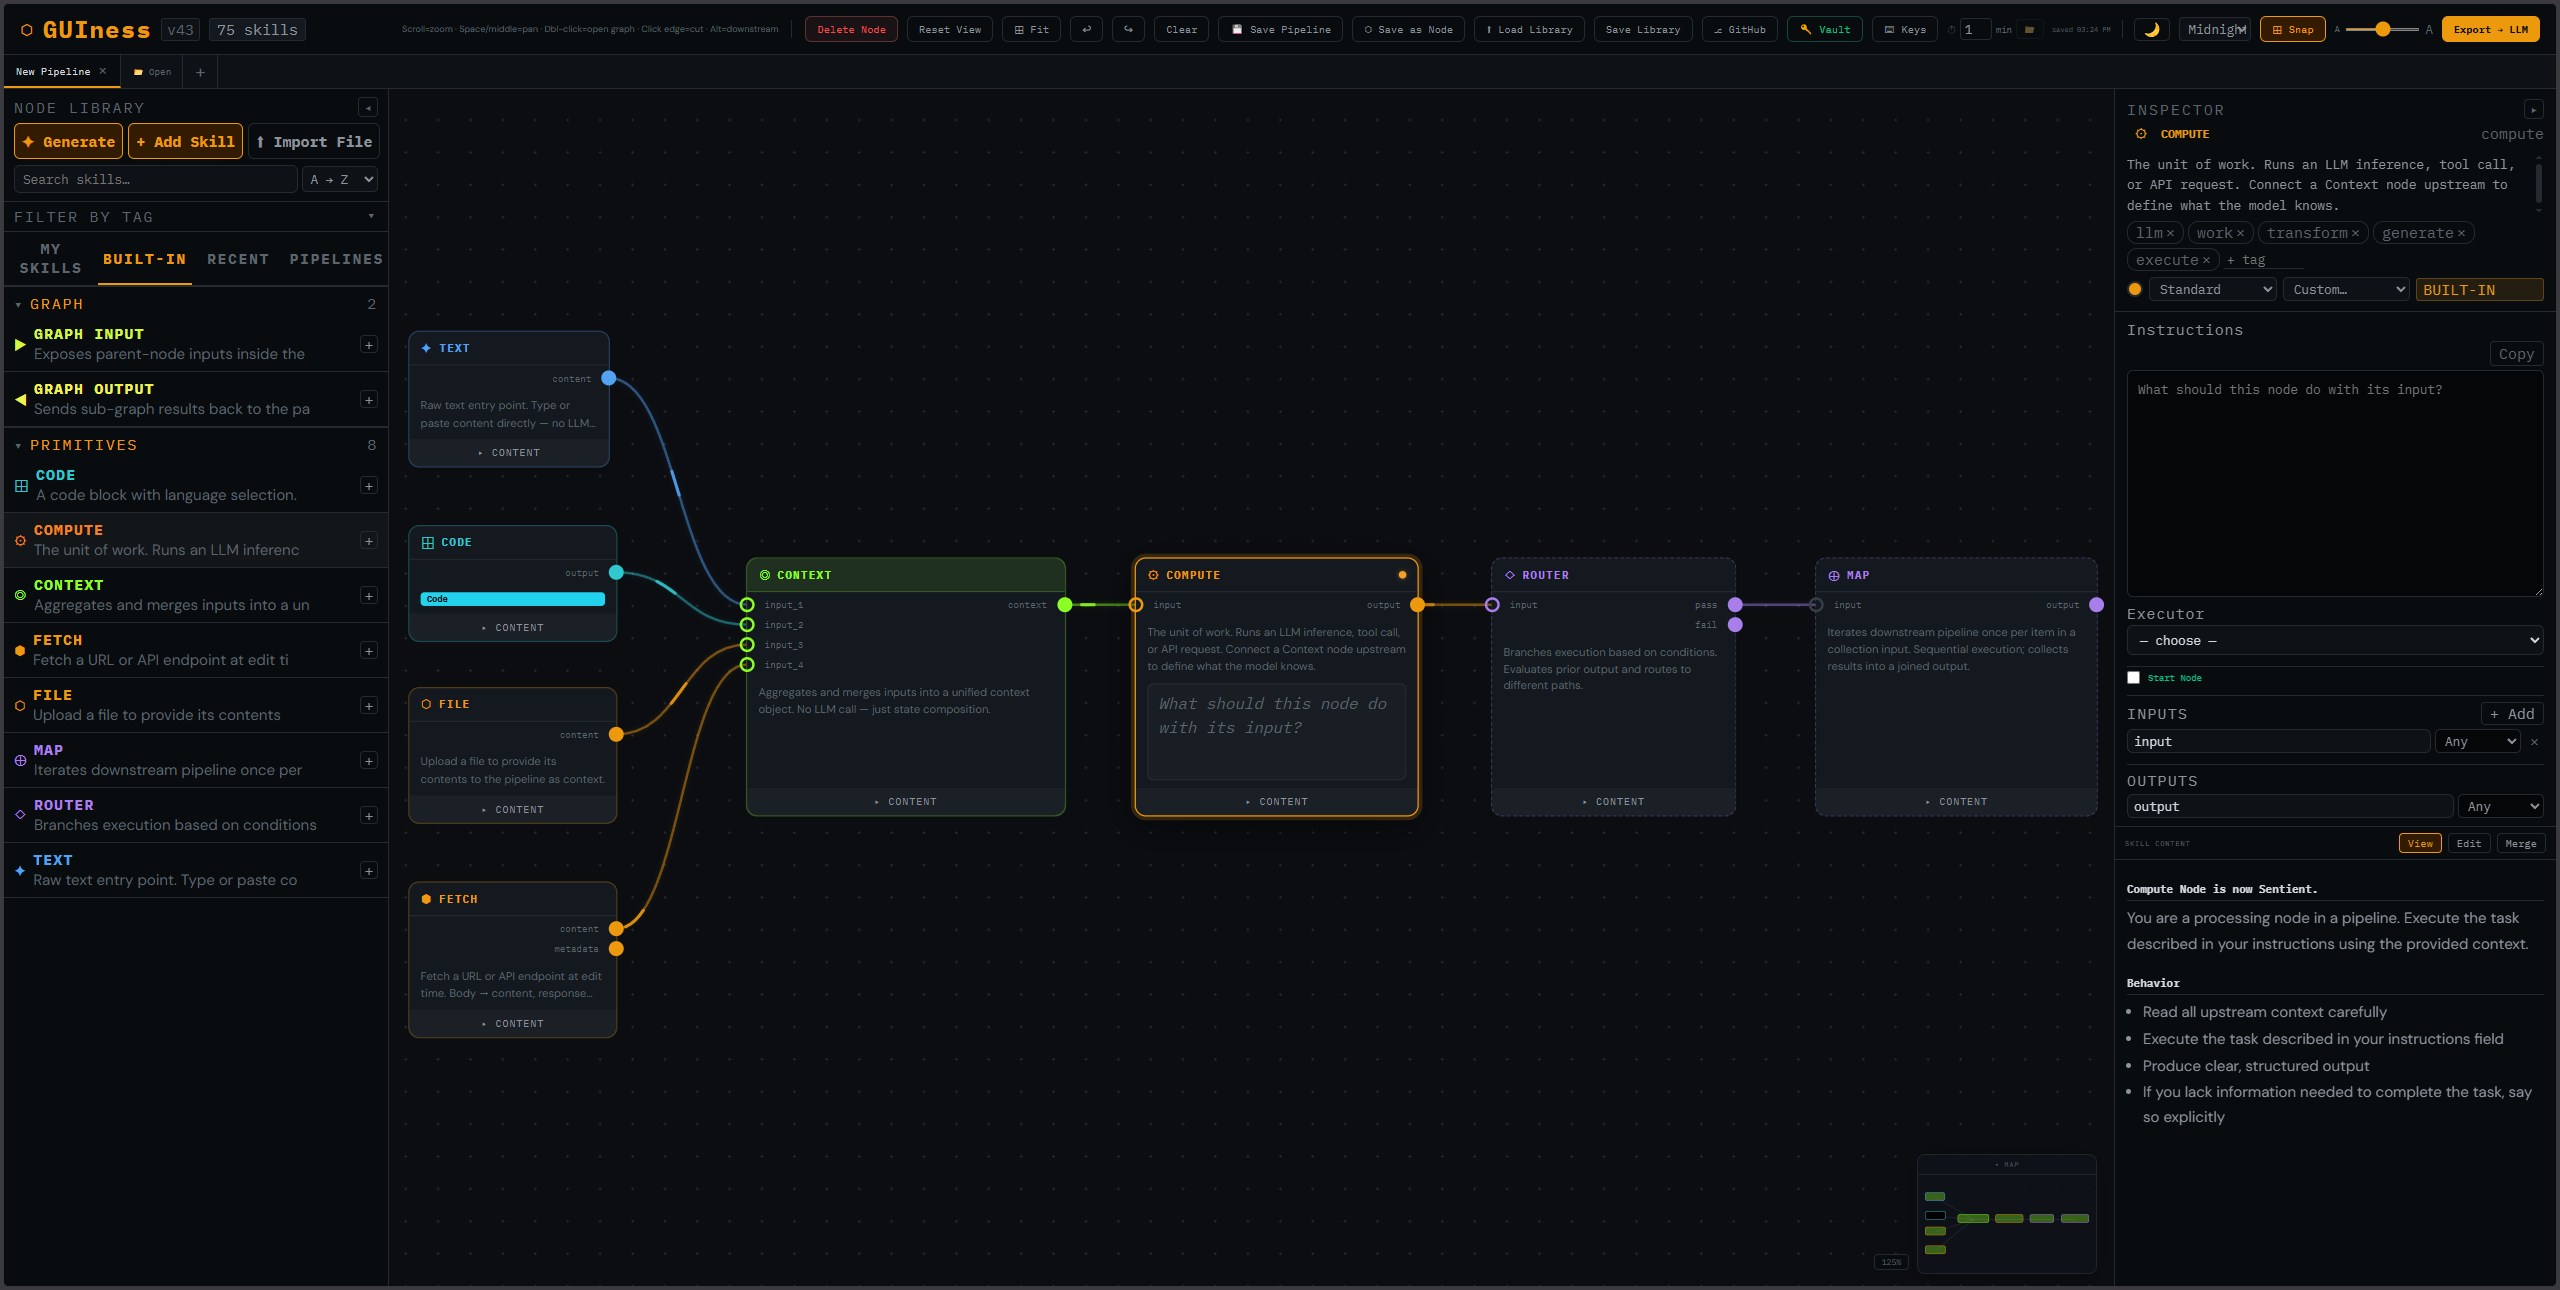Remove the transform tag

[x=2355, y=233]
